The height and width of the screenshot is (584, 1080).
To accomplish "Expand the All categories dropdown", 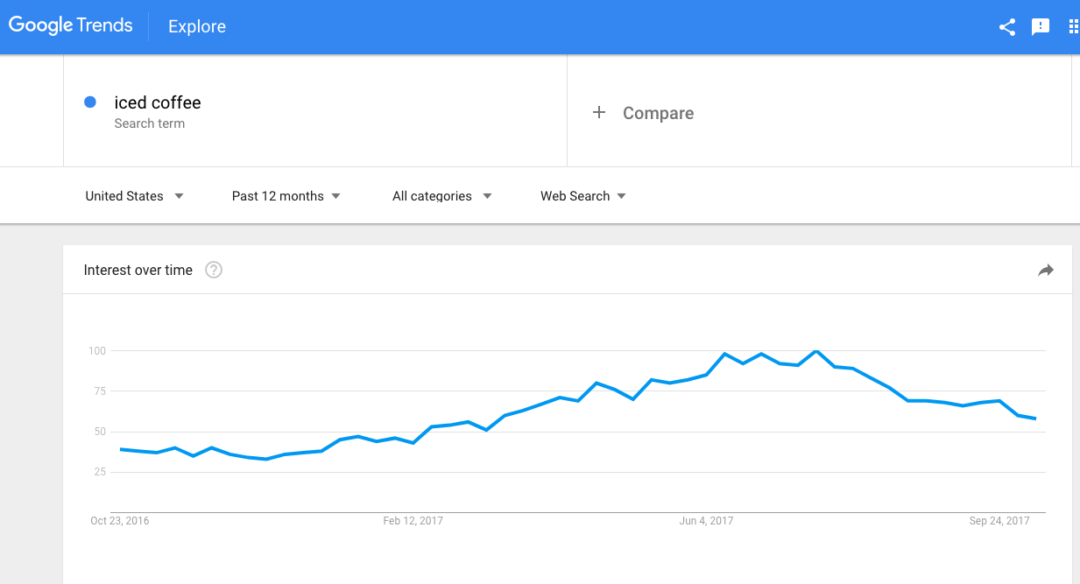I will (442, 196).
